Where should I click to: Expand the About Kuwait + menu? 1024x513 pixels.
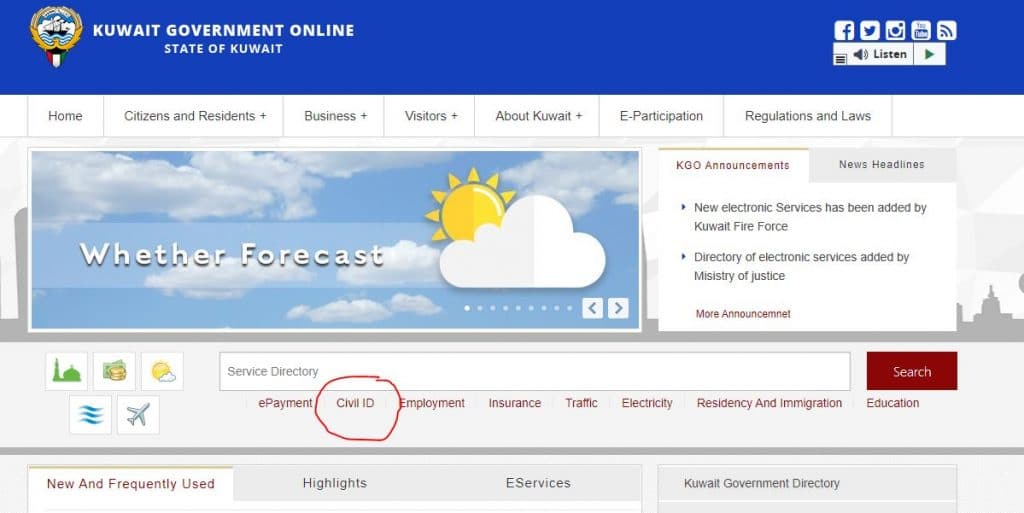[538, 116]
